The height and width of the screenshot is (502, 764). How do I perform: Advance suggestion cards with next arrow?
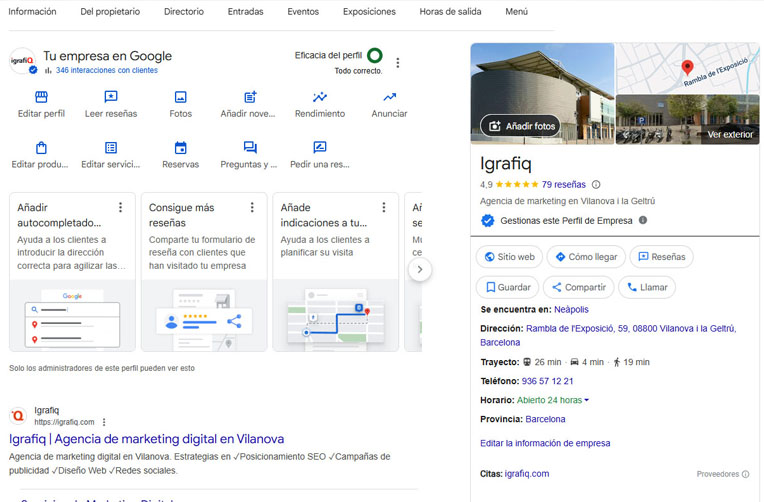420,270
